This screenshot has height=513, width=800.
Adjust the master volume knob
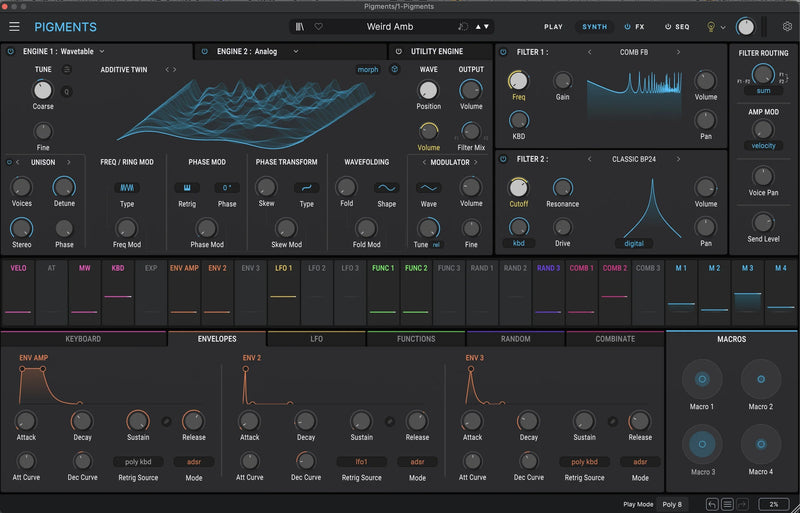tap(745, 27)
